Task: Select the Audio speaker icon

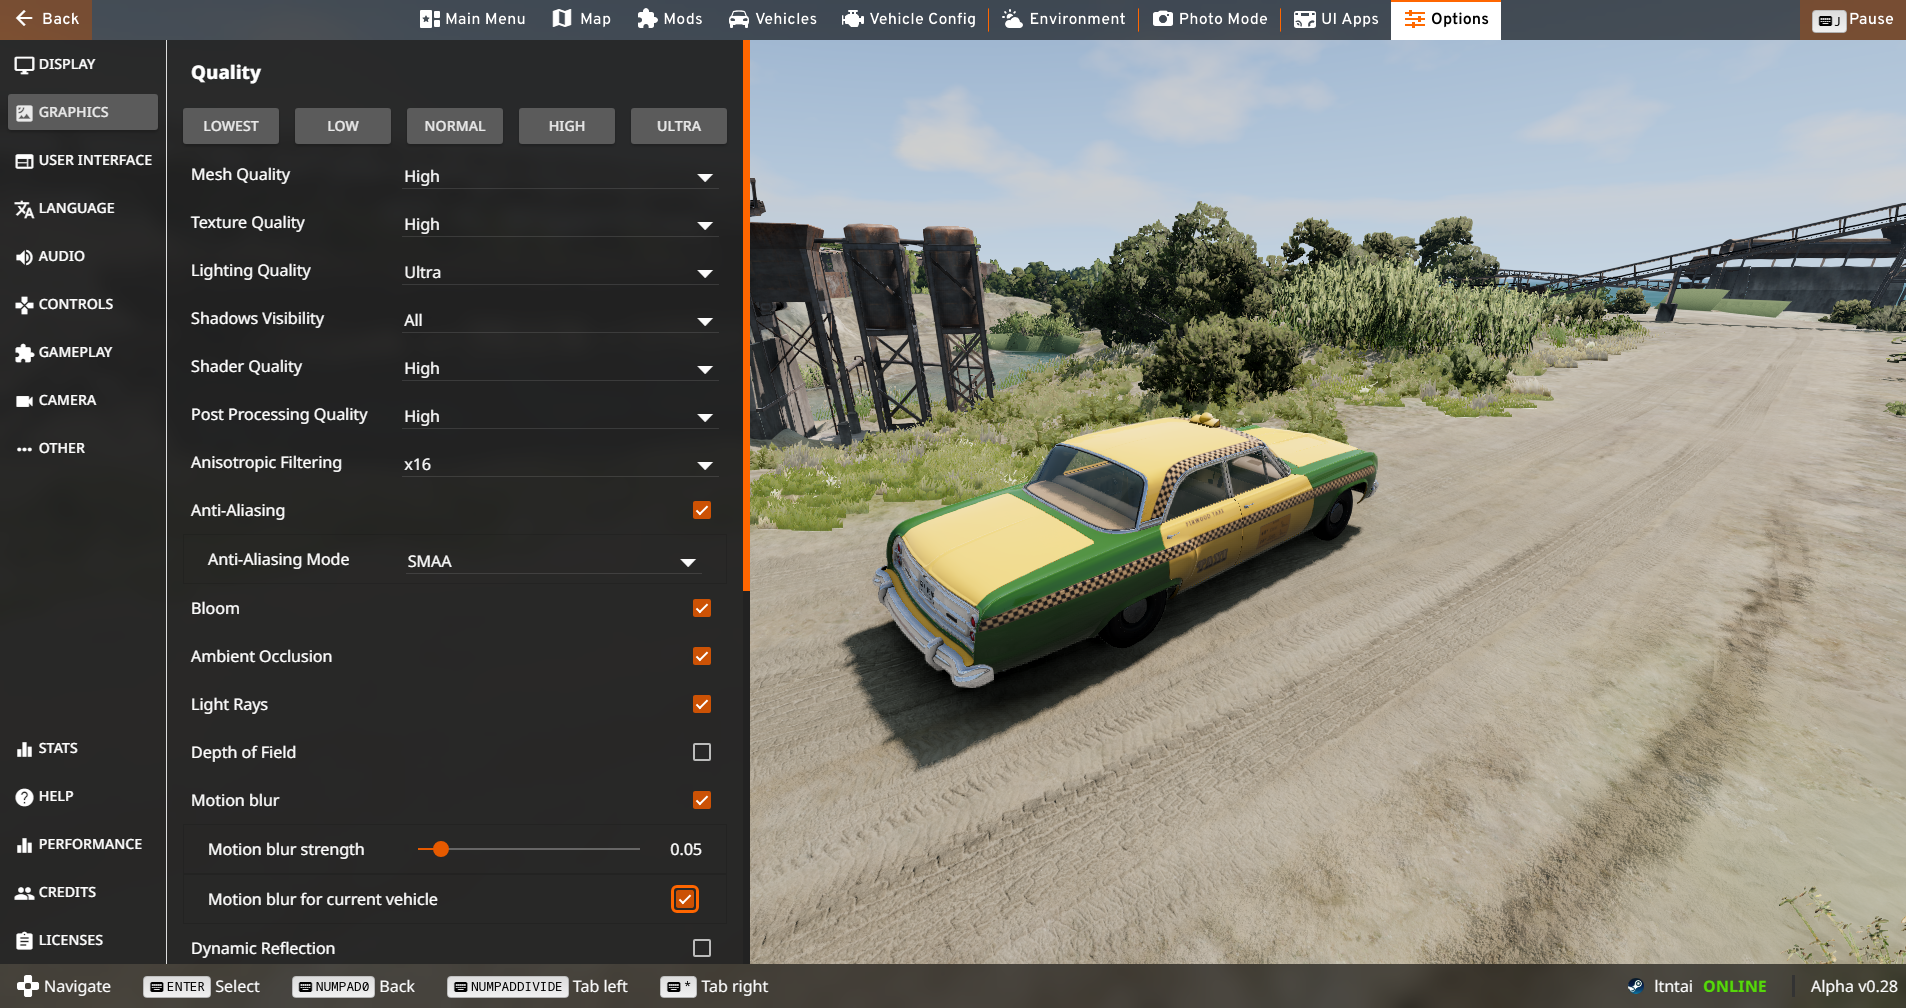Action: coord(24,257)
